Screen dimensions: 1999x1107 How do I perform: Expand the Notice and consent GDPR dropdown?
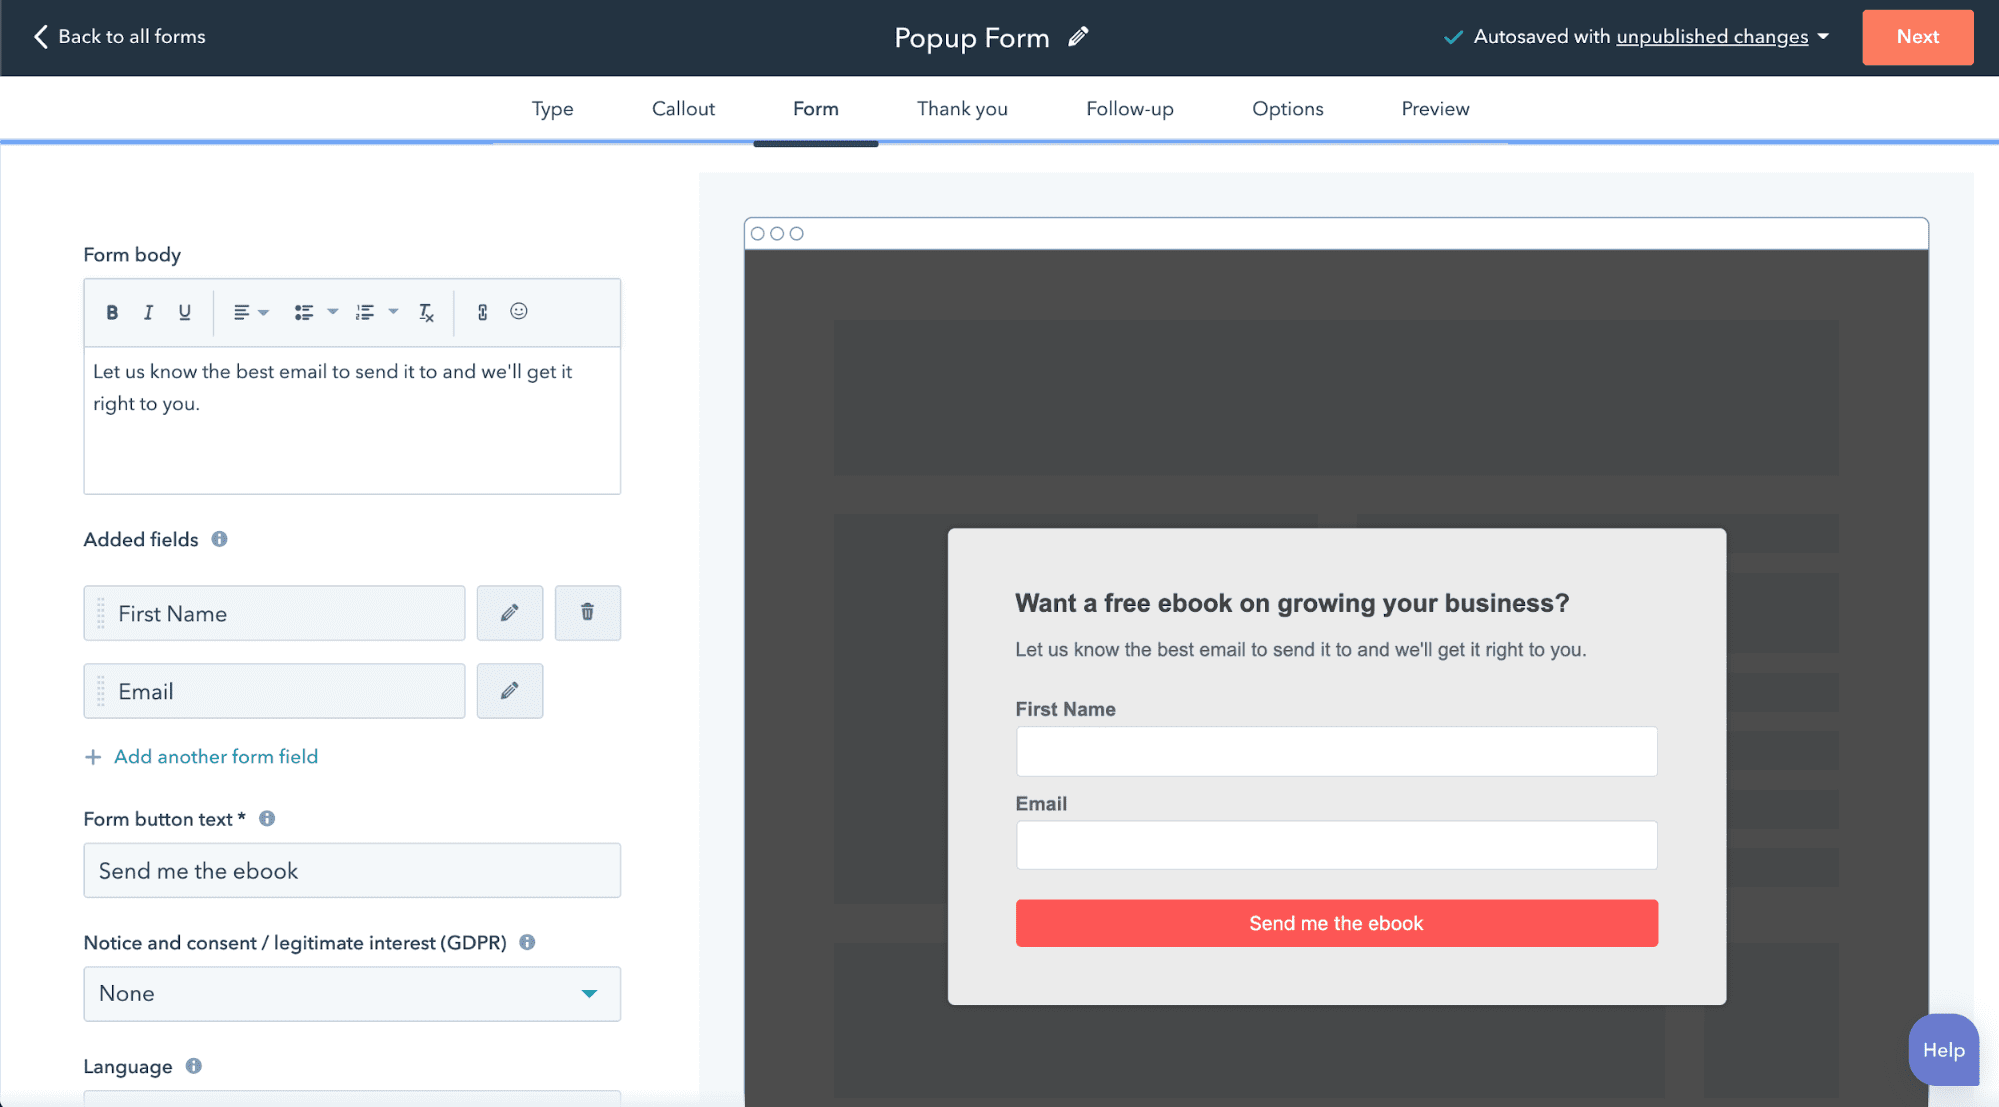[590, 992]
